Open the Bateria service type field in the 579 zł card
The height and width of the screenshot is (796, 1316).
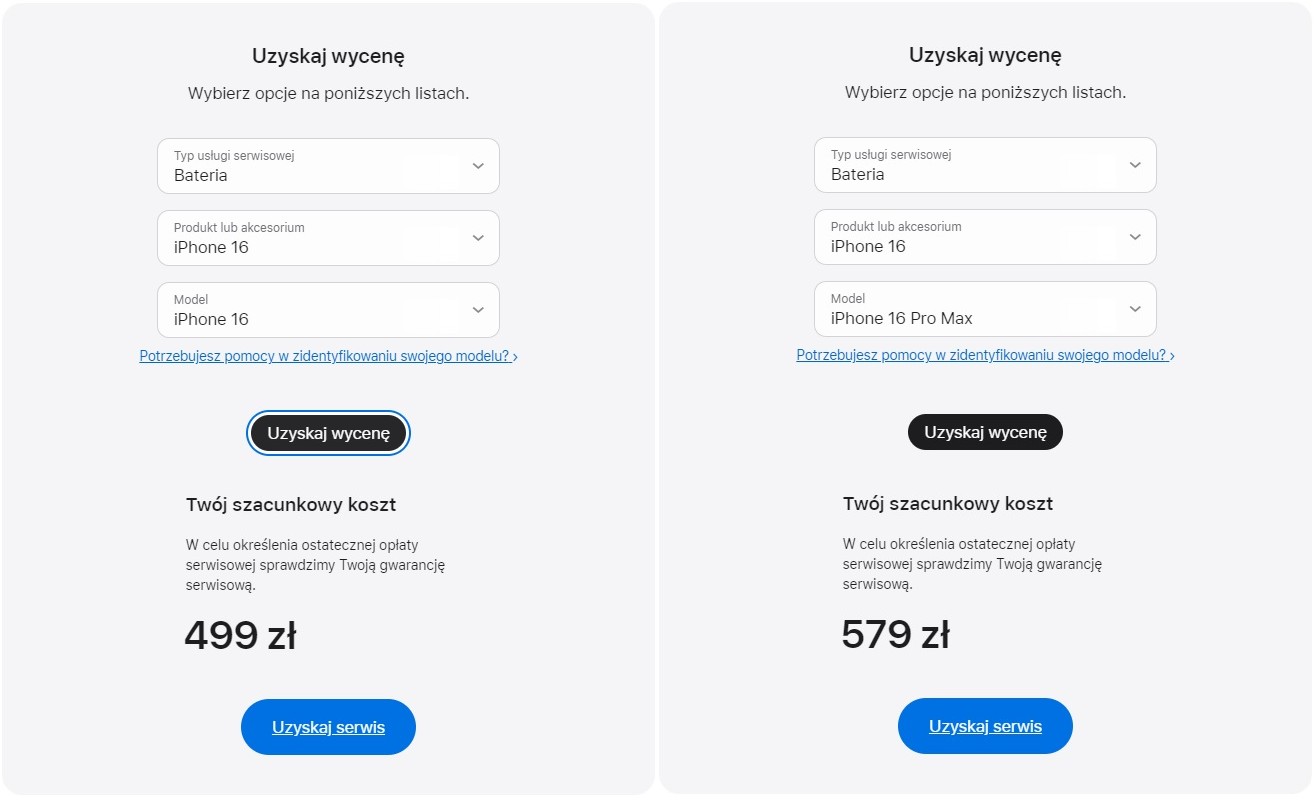(967, 165)
